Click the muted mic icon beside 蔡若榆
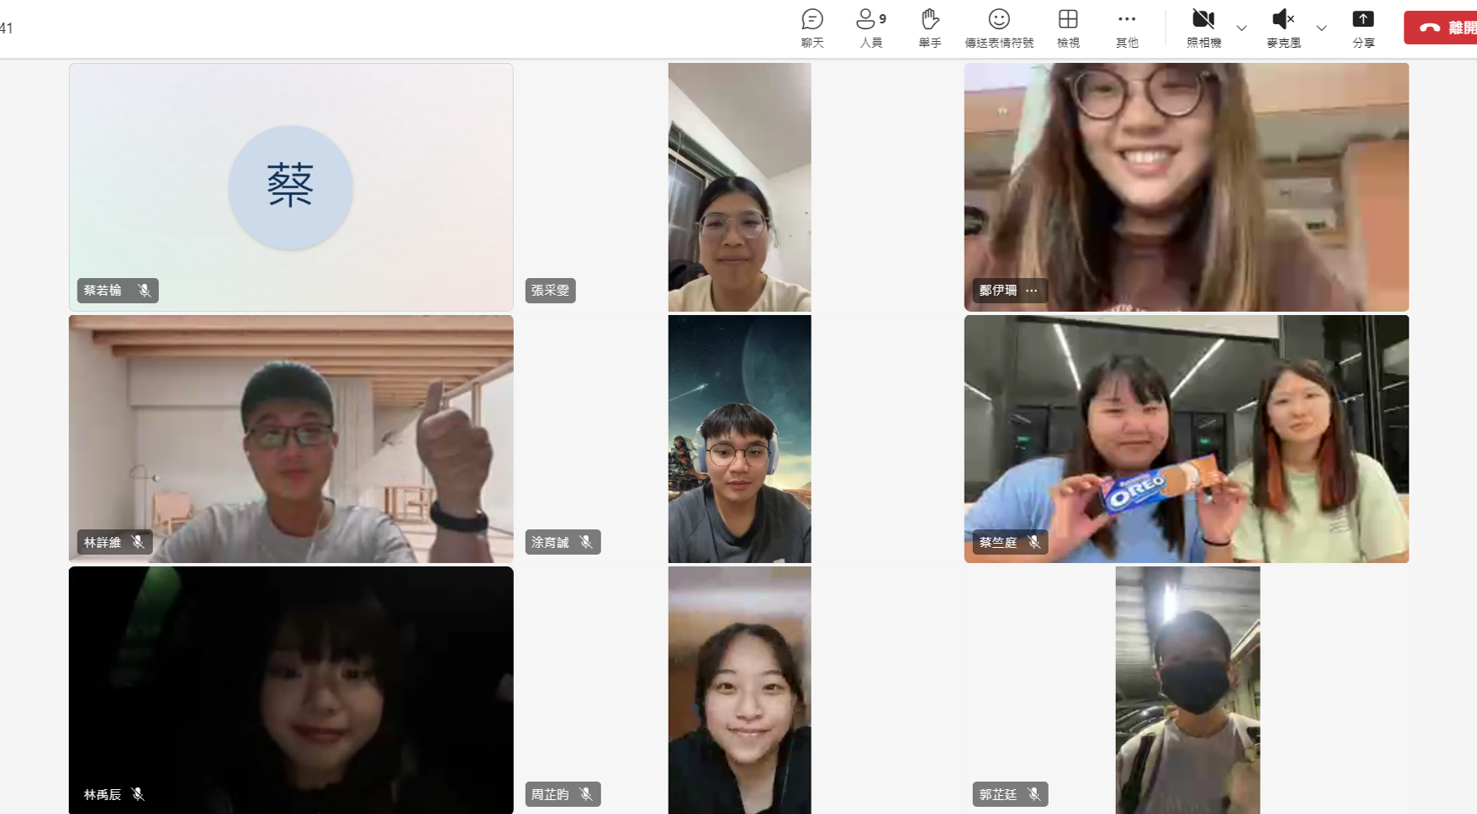The height and width of the screenshot is (814, 1477). point(144,291)
